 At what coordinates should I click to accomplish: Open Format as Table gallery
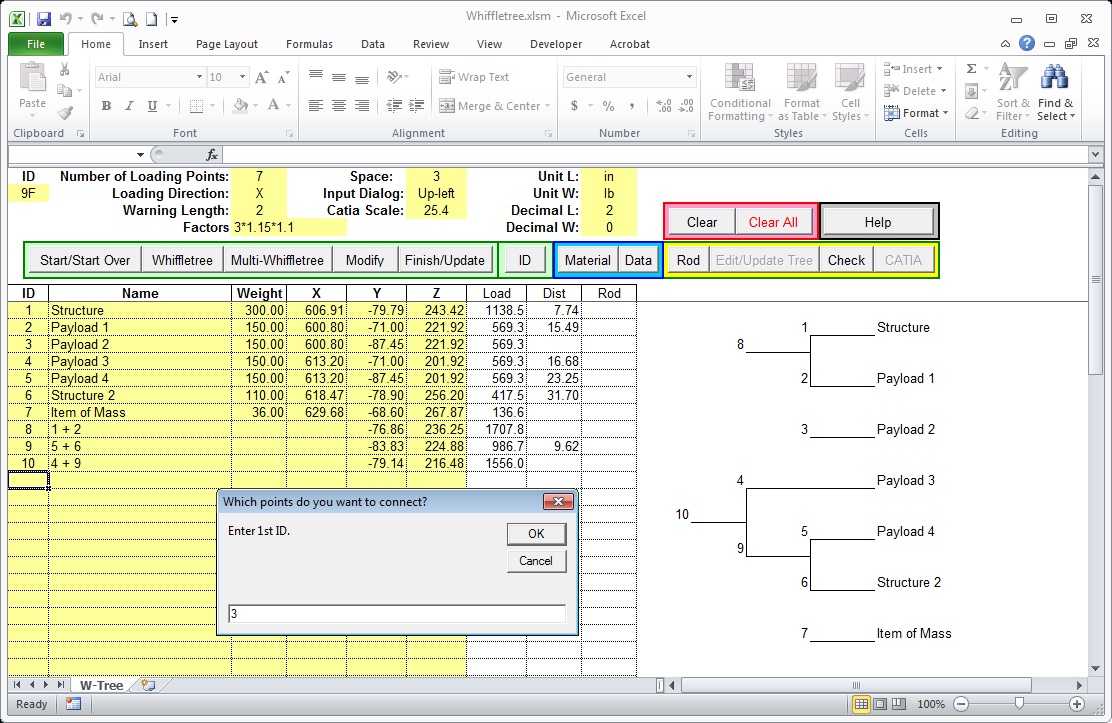pos(802,92)
